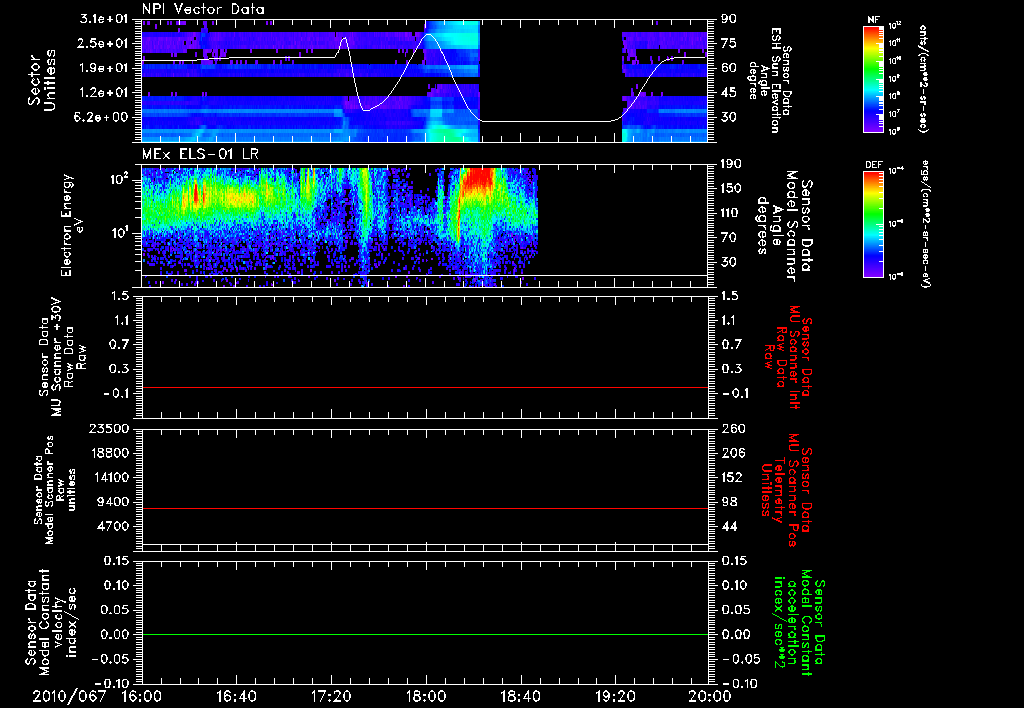
Task: Click the '206' telemetry tick label
Action: (732, 453)
